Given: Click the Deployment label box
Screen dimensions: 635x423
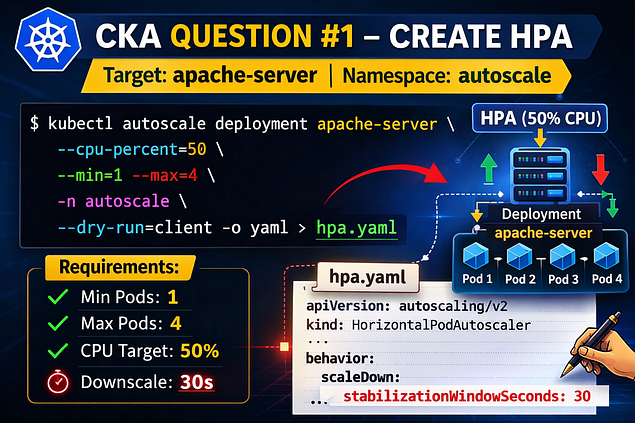Looking at the screenshot, I should point(541,214).
